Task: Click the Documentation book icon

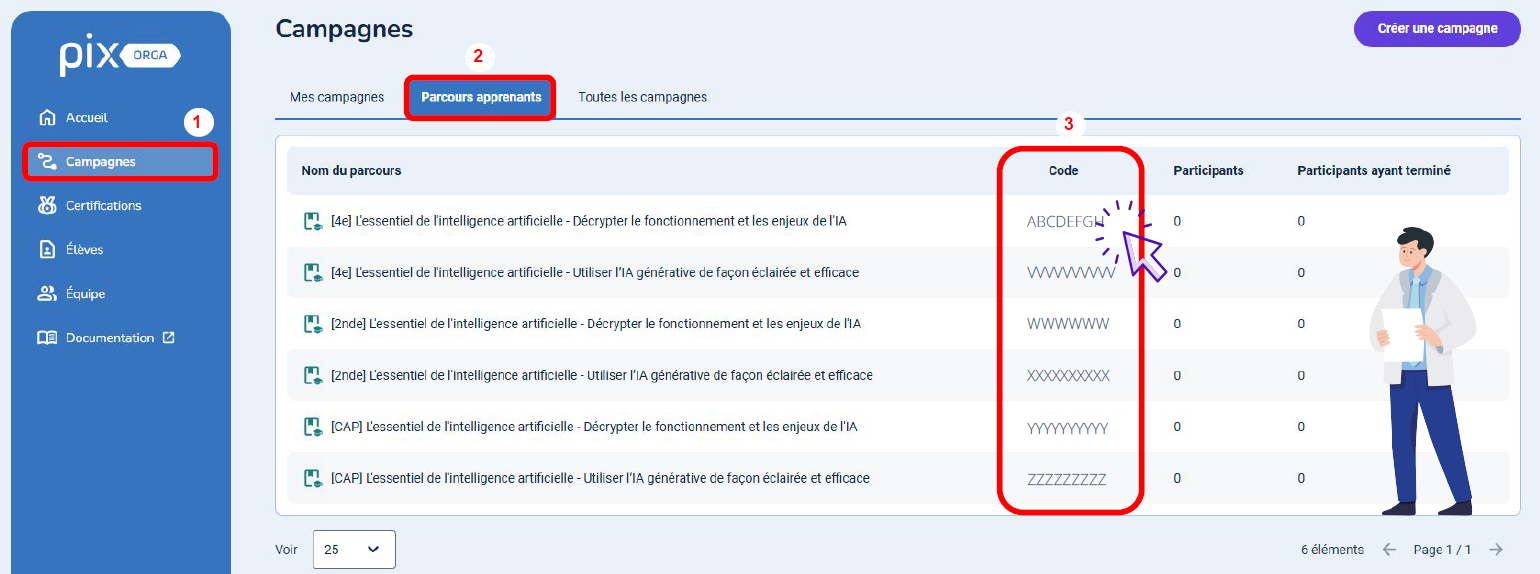Action: click(46, 338)
